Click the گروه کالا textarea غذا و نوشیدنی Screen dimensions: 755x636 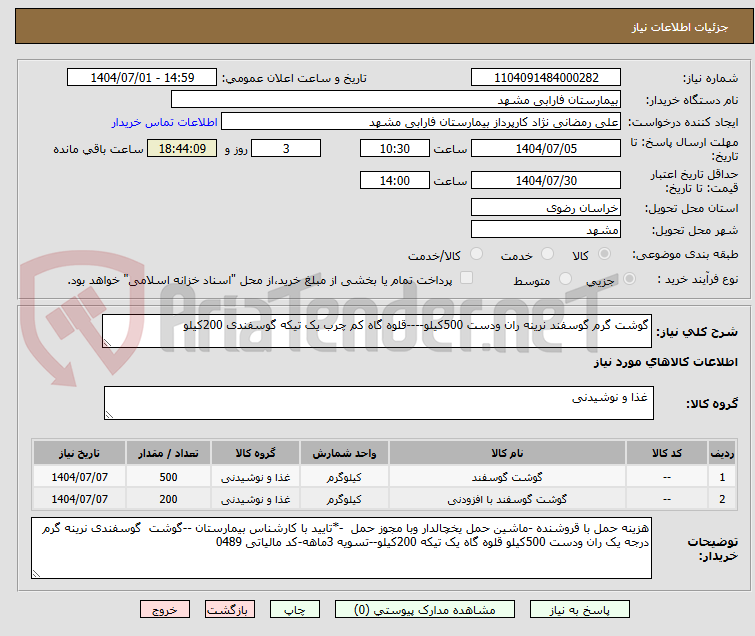[x=379, y=403]
